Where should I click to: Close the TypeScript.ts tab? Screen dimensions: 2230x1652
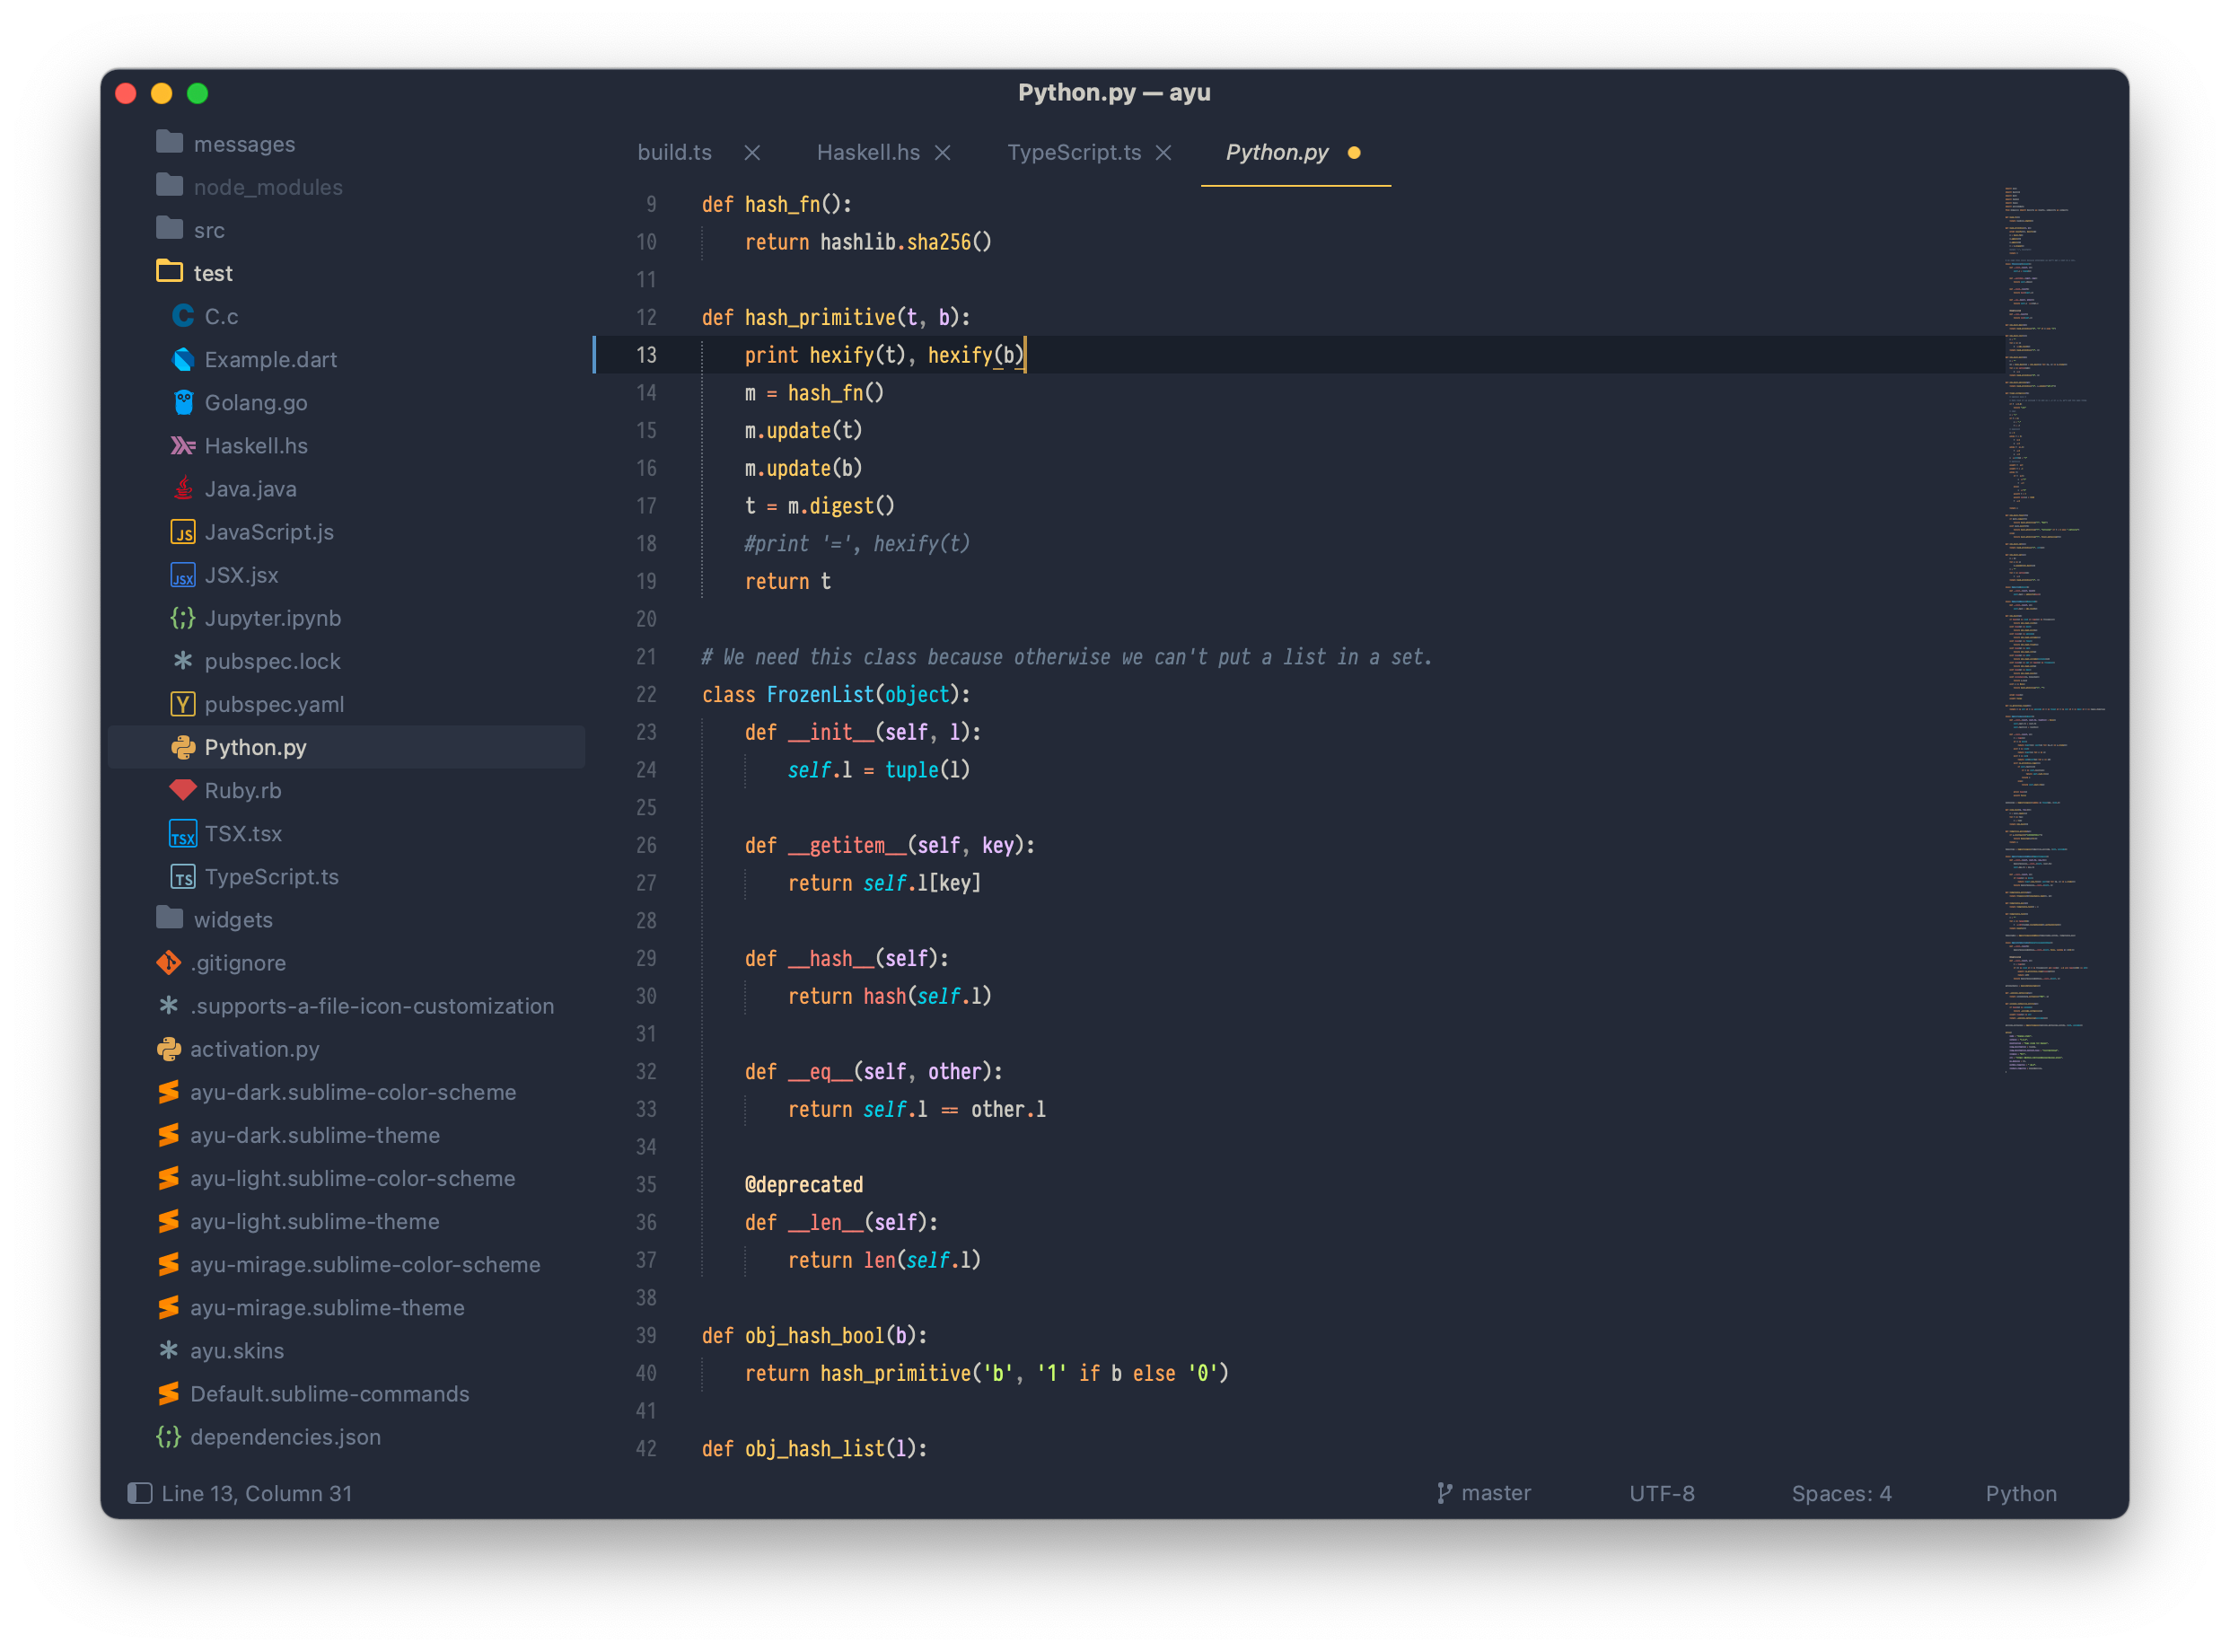point(1163,153)
